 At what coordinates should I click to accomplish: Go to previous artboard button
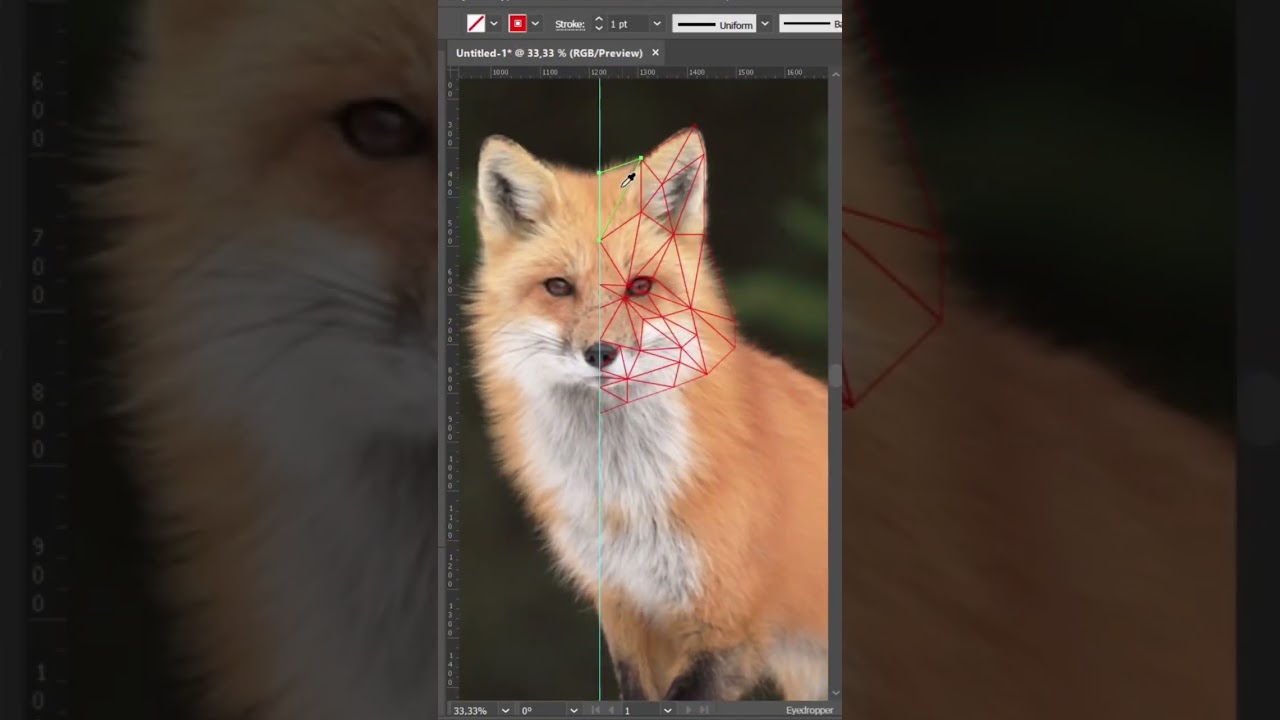[611, 710]
